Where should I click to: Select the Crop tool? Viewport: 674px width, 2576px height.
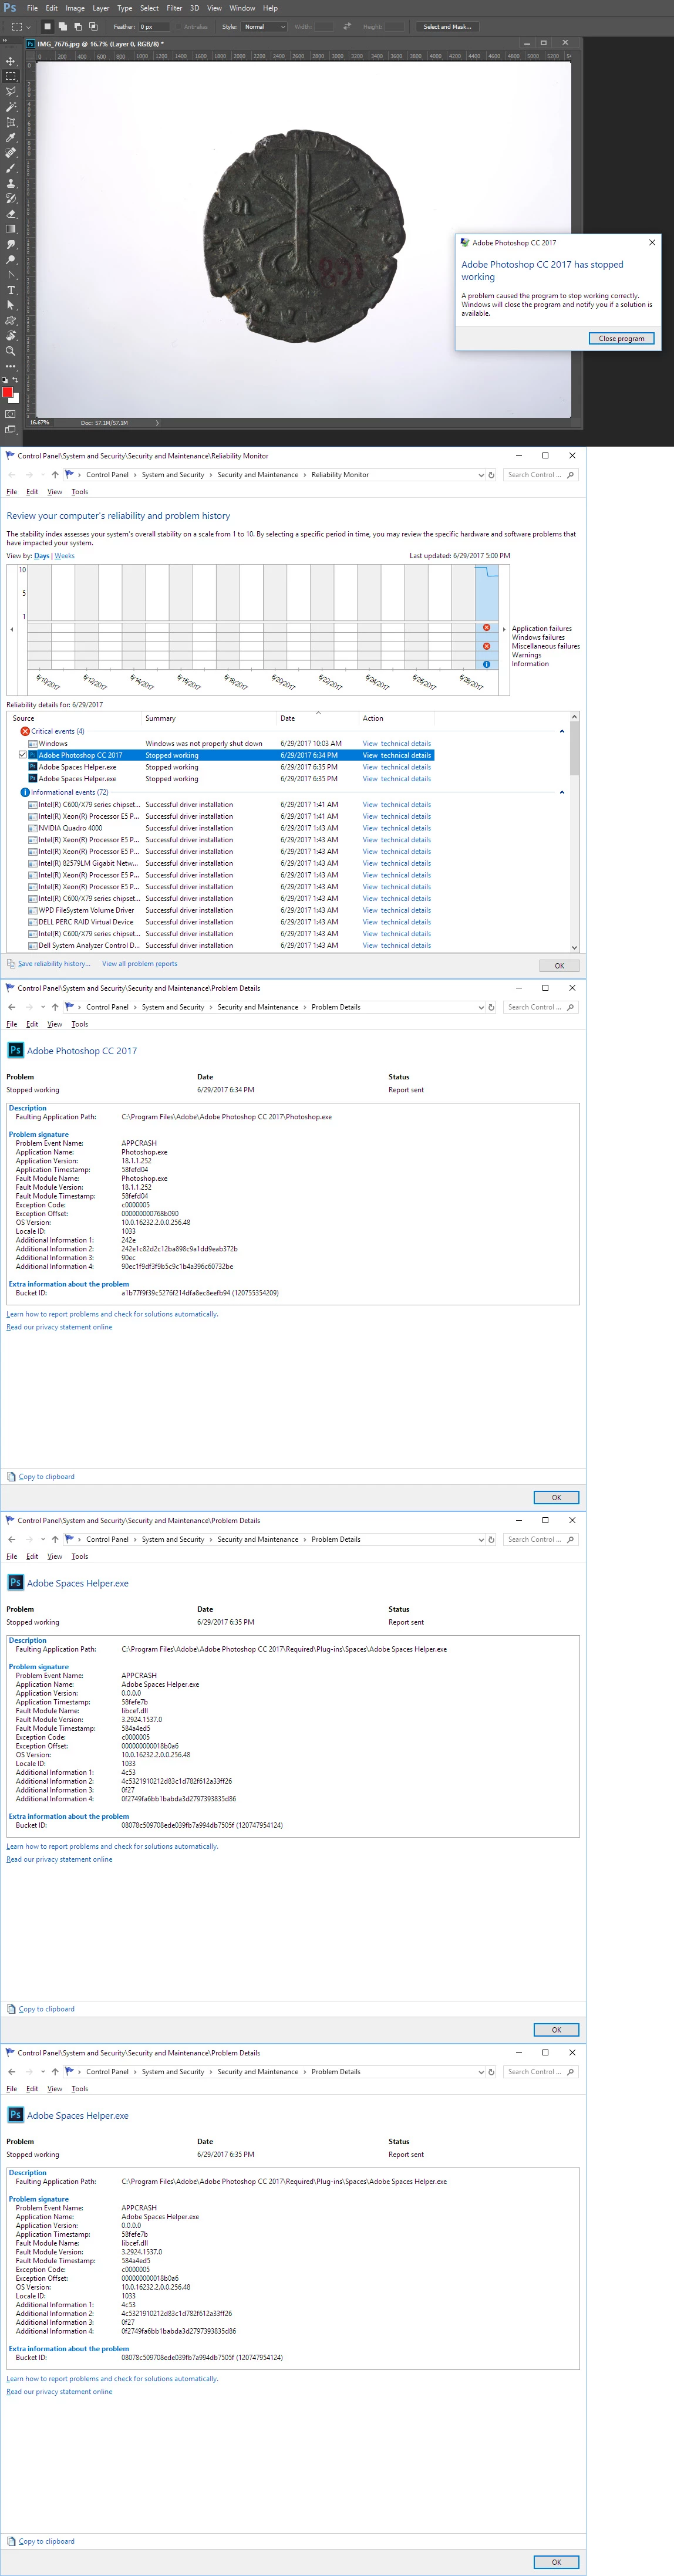click(x=11, y=122)
